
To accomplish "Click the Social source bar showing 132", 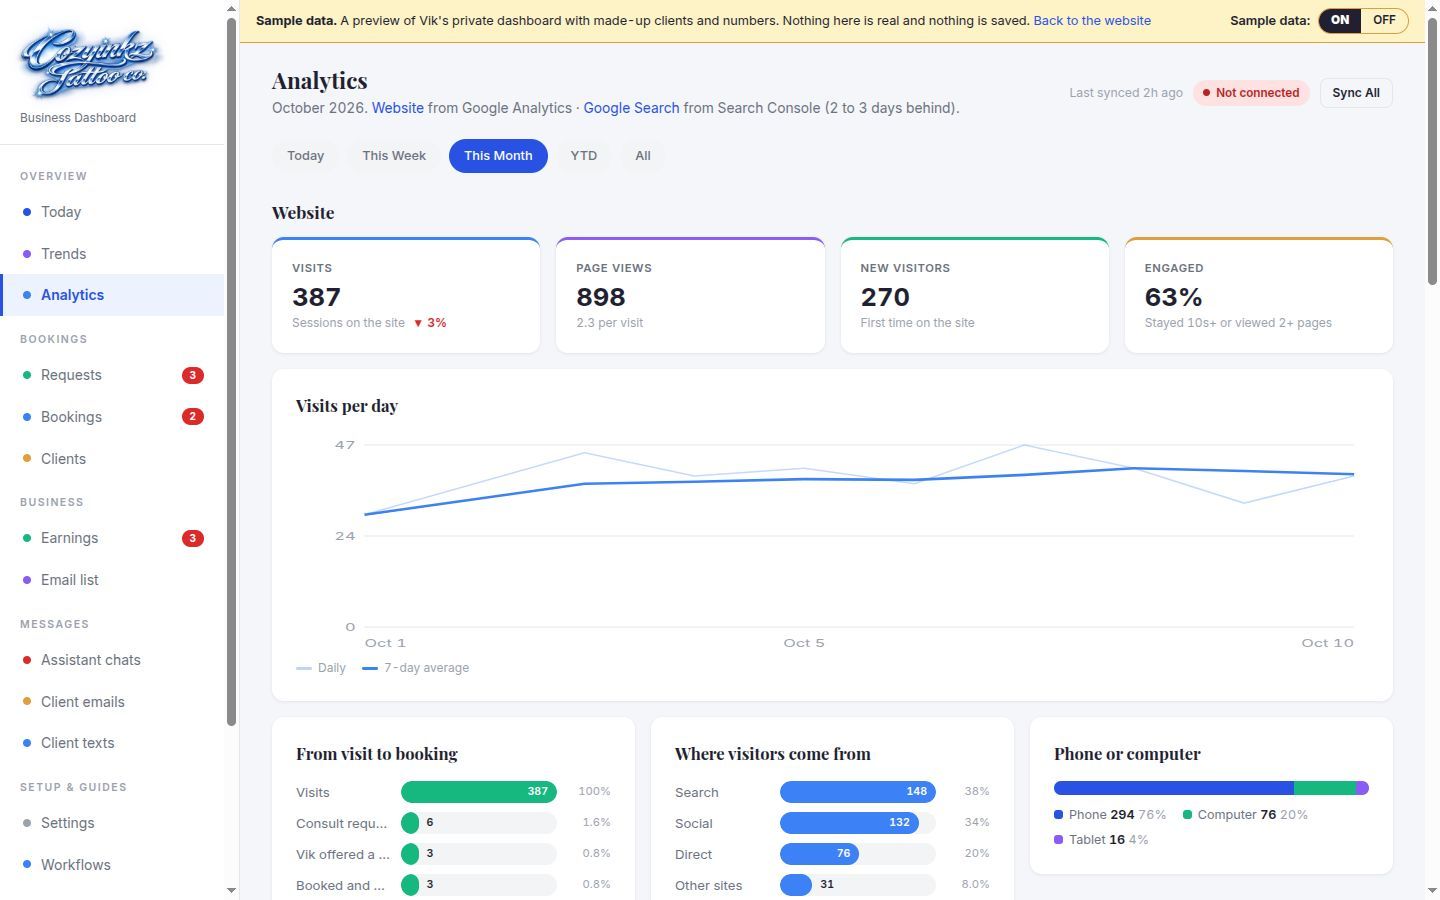I will [x=849, y=823].
